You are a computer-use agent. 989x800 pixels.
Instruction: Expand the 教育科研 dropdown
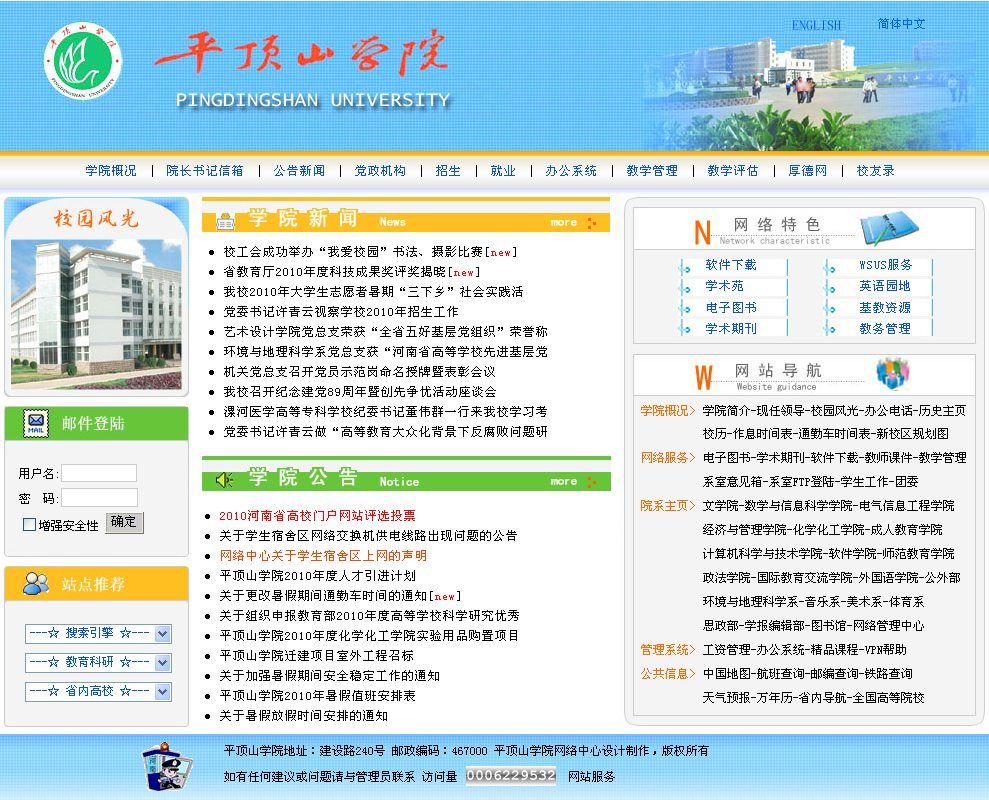[162, 662]
